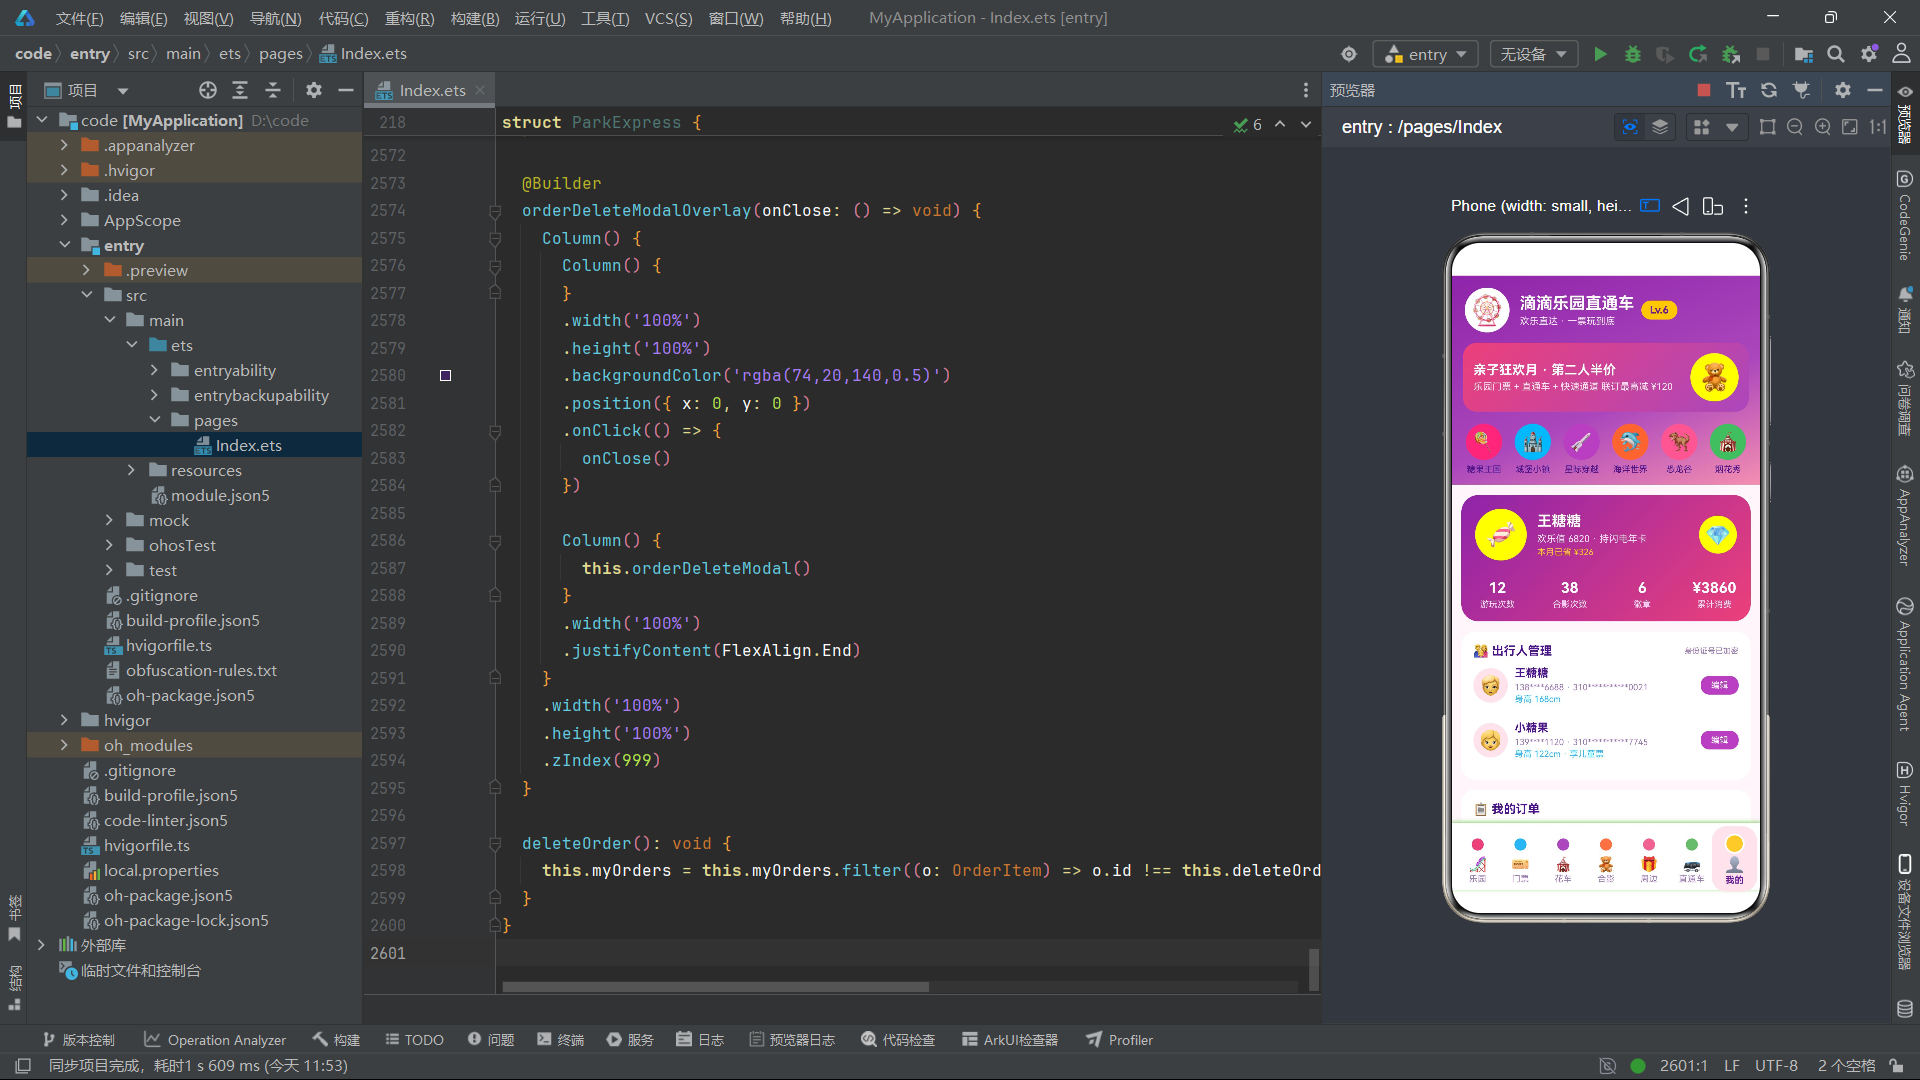Open entry run configuration dropdown
1920x1080 pixels.
[x=1425, y=54]
